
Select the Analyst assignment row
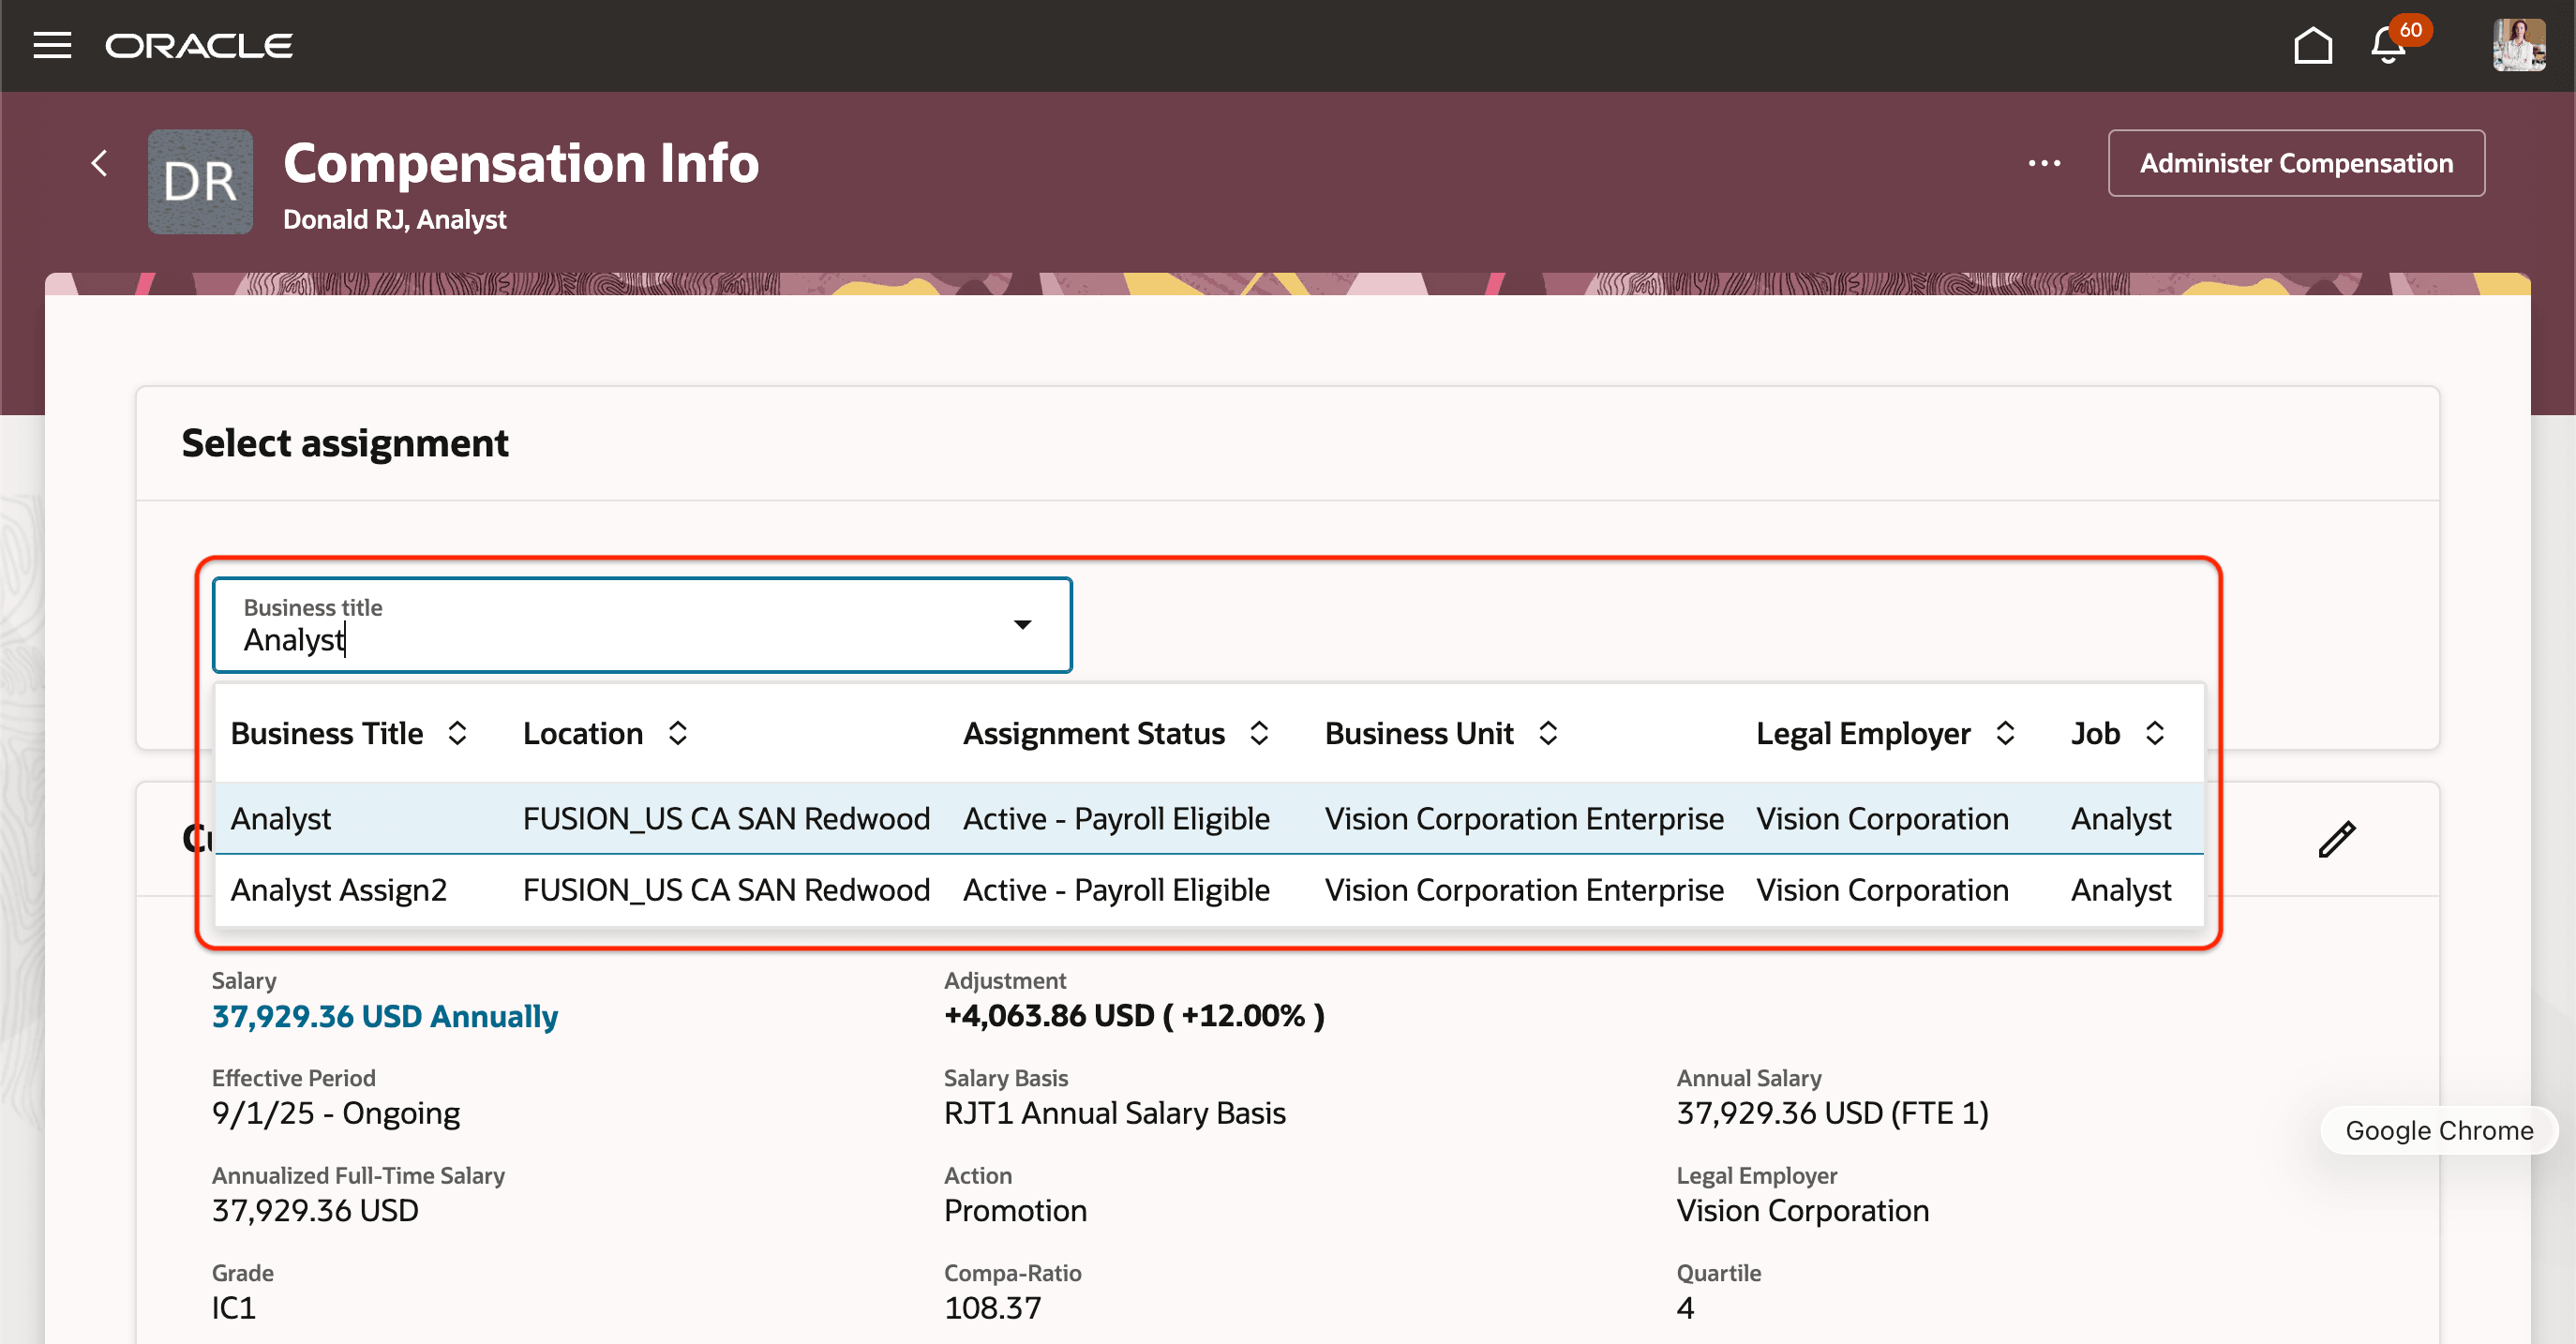[1209, 818]
